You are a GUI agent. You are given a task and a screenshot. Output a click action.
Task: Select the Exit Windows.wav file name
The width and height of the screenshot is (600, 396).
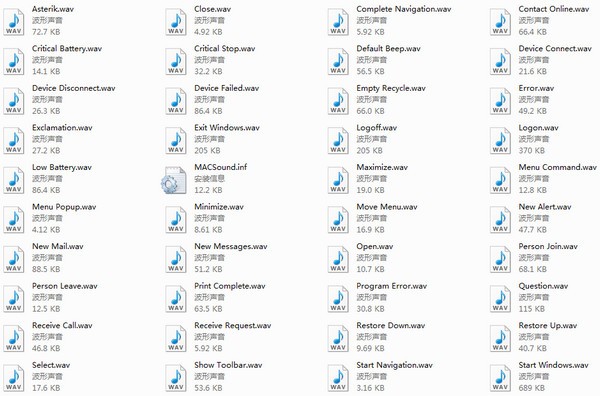[227, 128]
